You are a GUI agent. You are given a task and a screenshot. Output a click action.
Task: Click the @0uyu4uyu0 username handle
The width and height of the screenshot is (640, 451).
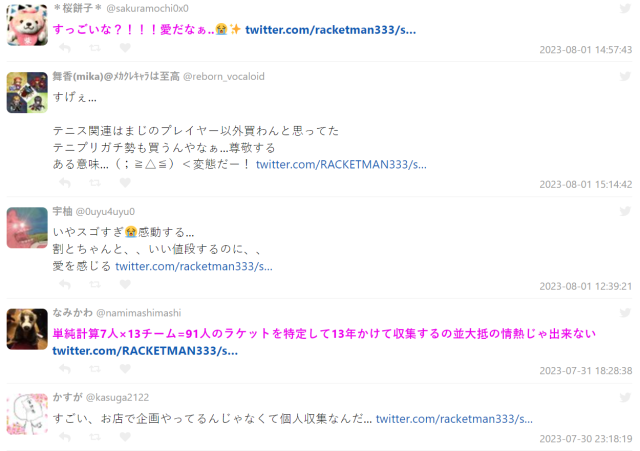(x=105, y=212)
